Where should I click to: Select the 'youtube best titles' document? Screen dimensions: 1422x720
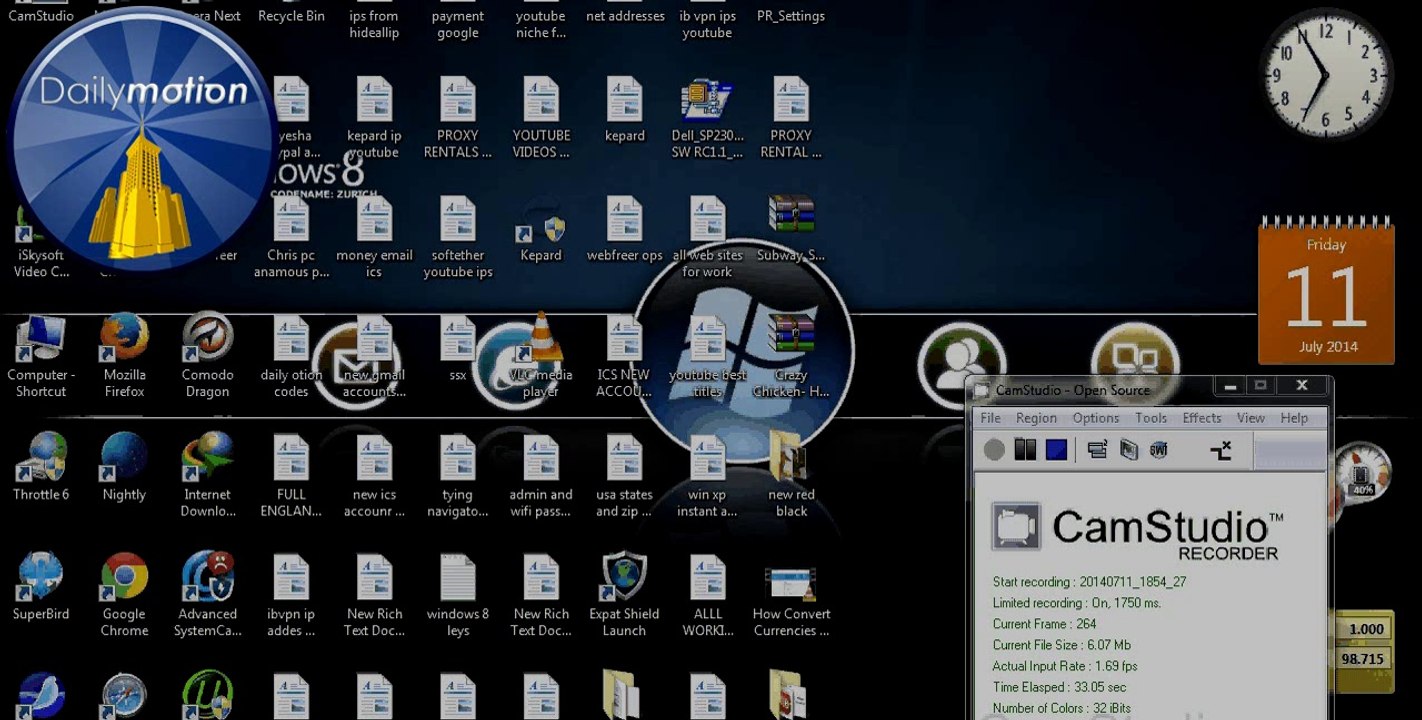click(x=708, y=357)
